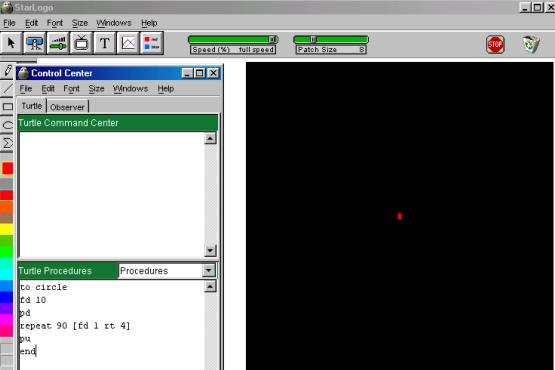Click the TV monitor toolbar icon

point(81,43)
